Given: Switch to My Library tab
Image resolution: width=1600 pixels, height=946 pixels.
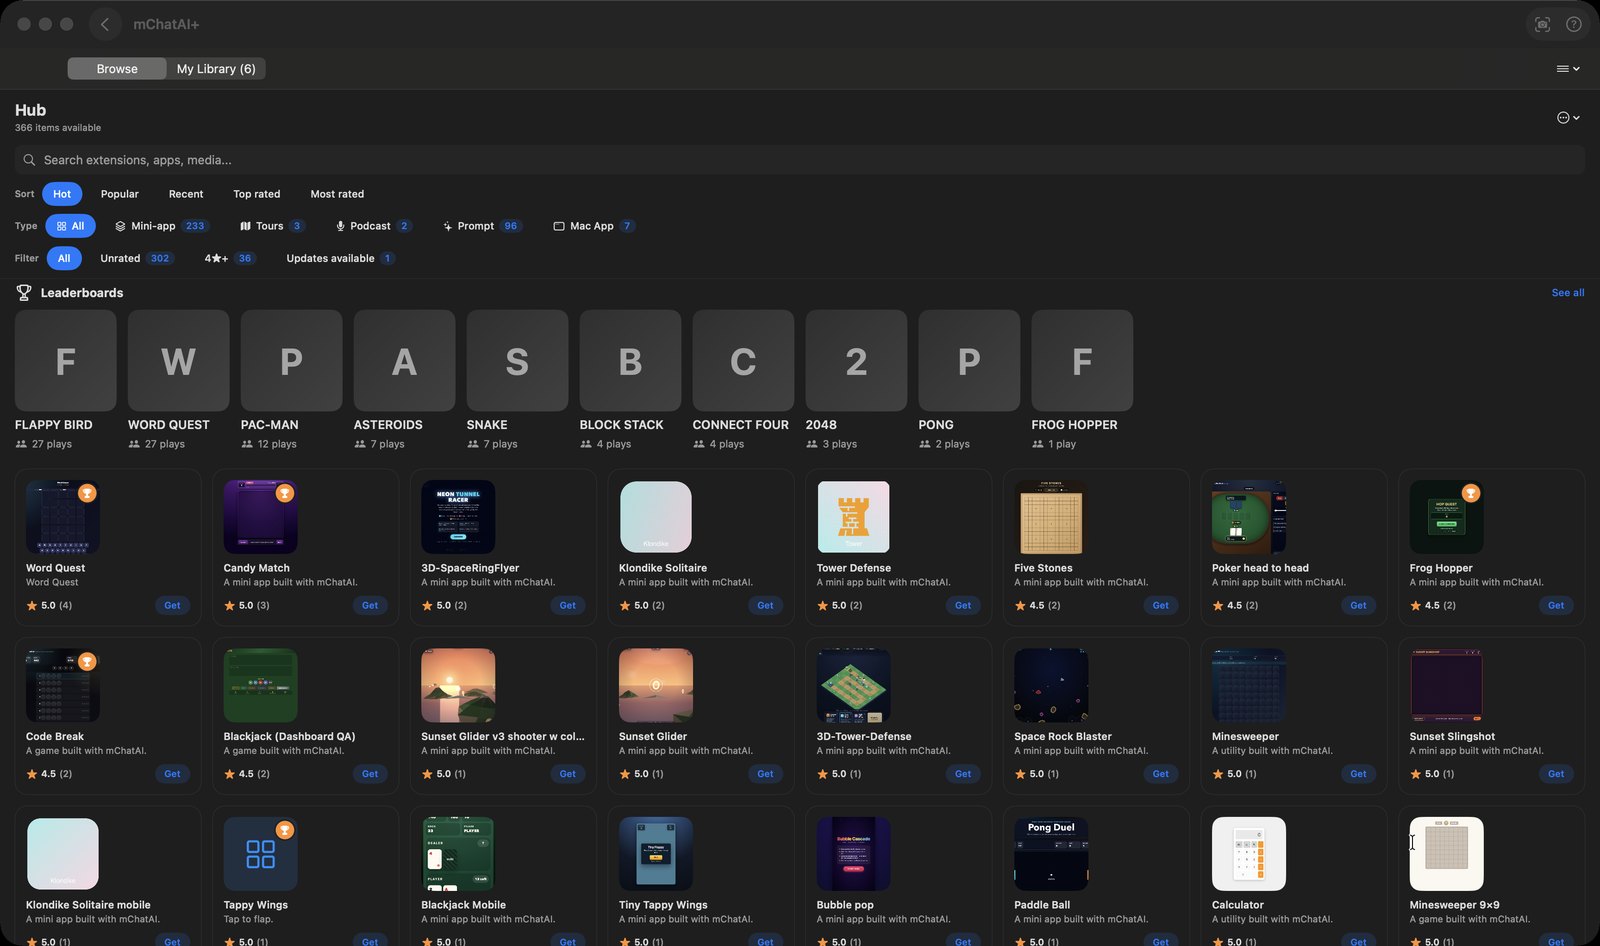Looking at the screenshot, I should point(216,69).
